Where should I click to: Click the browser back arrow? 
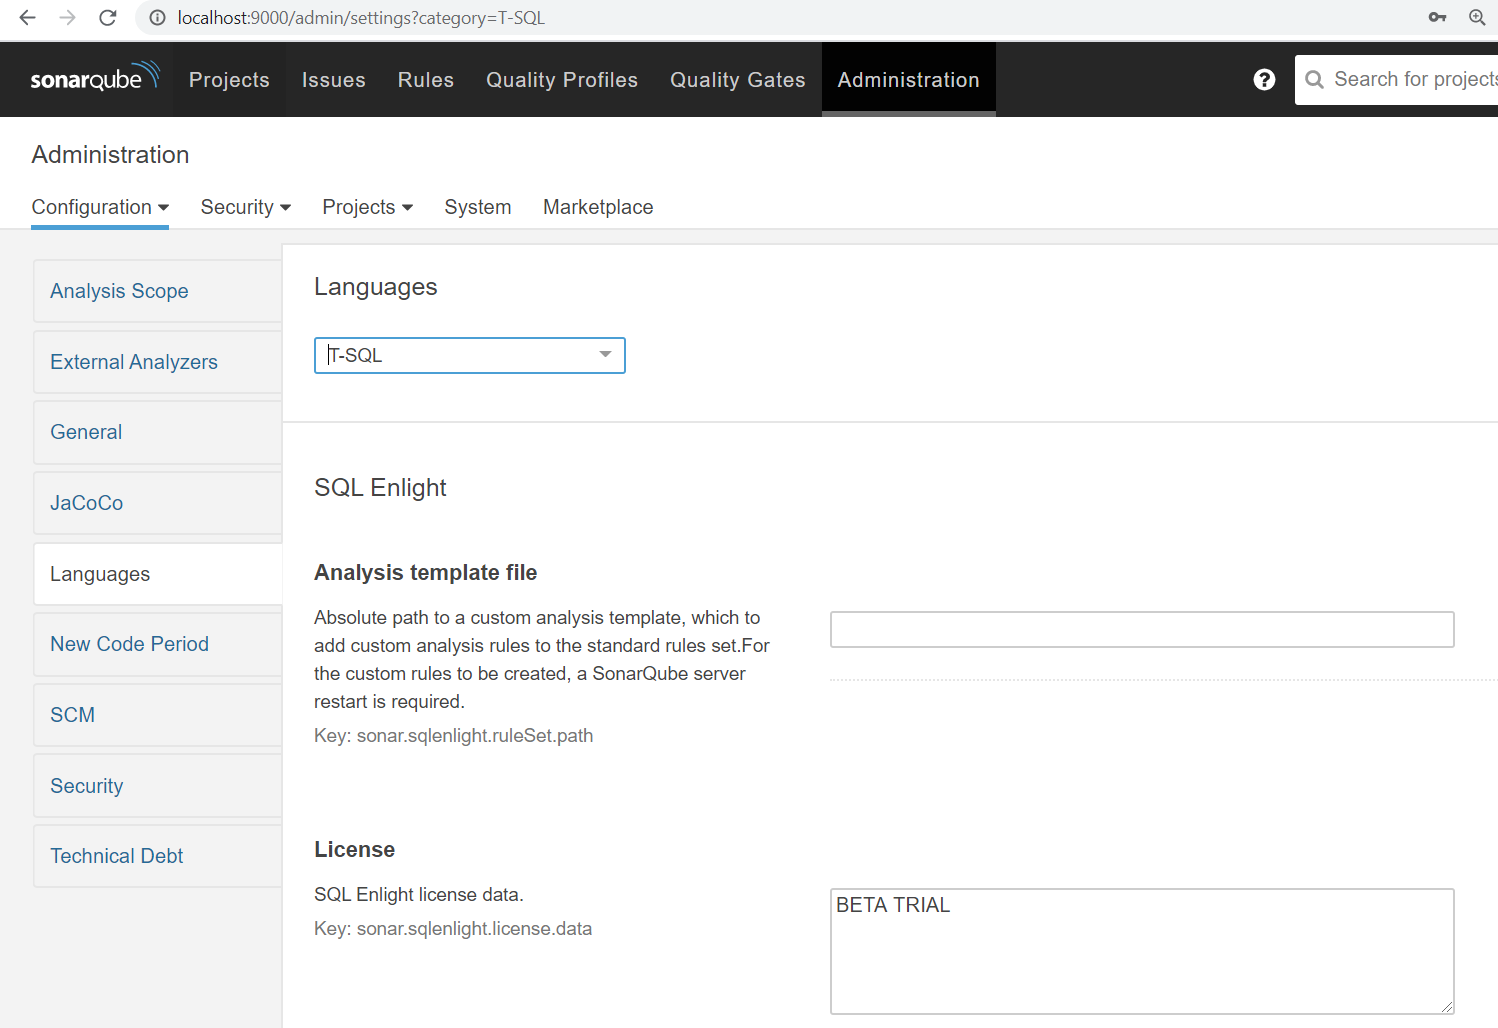[x=27, y=18]
